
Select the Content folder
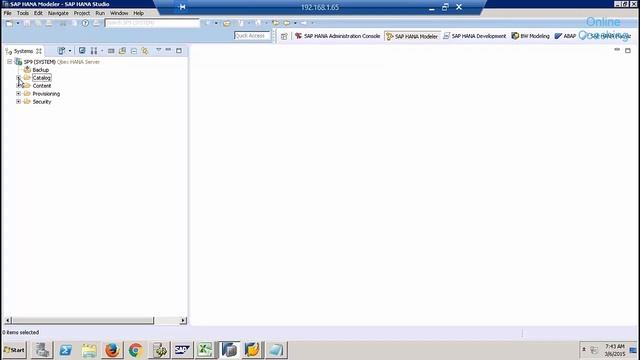(42, 86)
